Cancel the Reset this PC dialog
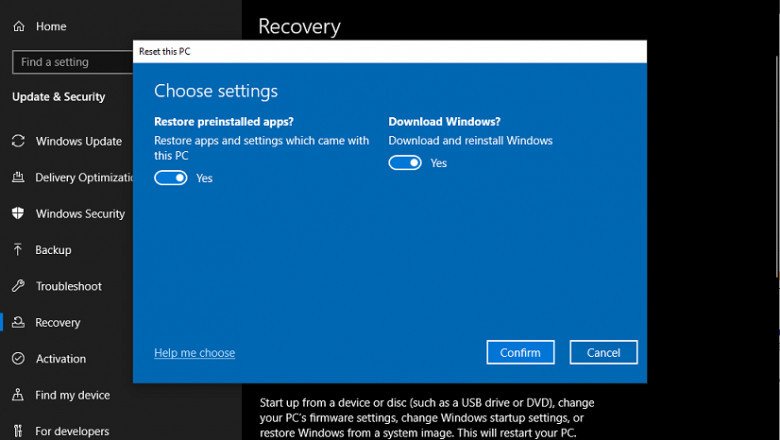Screen dimensions: 780x440 pos(603,352)
